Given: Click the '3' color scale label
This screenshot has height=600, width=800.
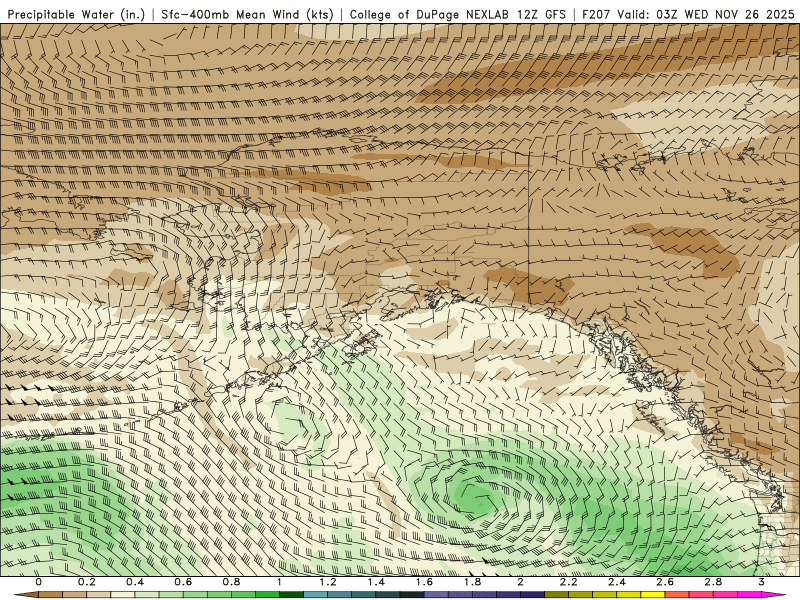Looking at the screenshot, I should click(761, 582).
